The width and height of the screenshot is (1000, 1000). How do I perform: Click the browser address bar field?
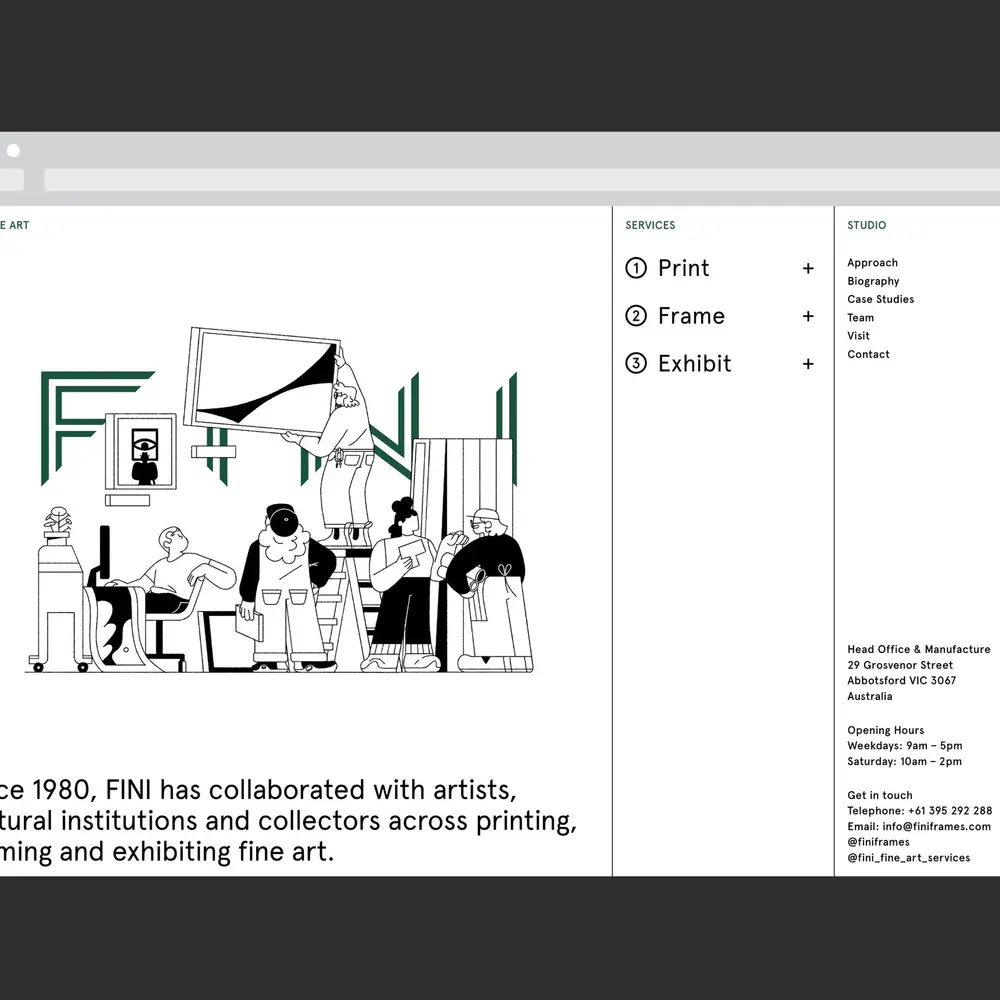[522, 180]
